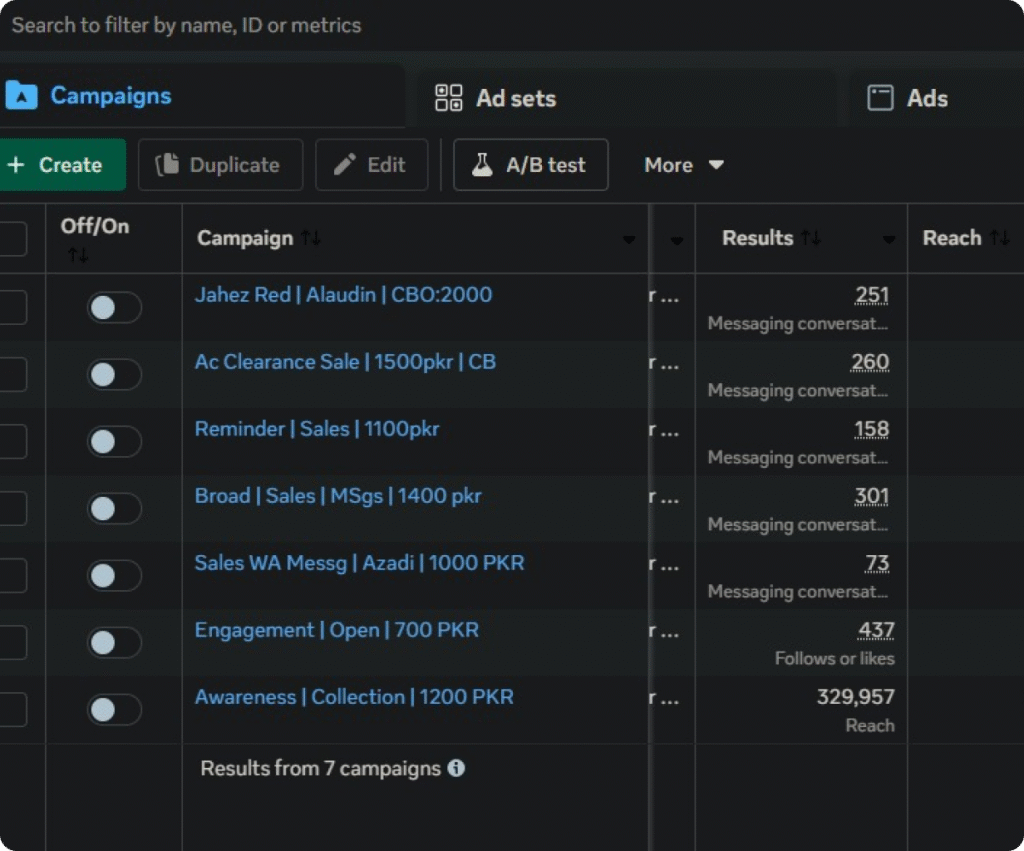Expand the Results column header dropdown arrow
Image resolution: width=1024 pixels, height=851 pixels.
tap(888, 240)
